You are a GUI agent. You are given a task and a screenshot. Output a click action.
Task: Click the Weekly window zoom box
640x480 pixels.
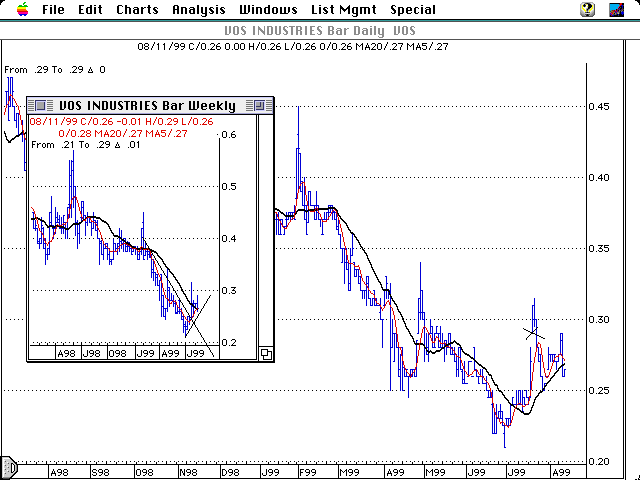(x=259, y=106)
